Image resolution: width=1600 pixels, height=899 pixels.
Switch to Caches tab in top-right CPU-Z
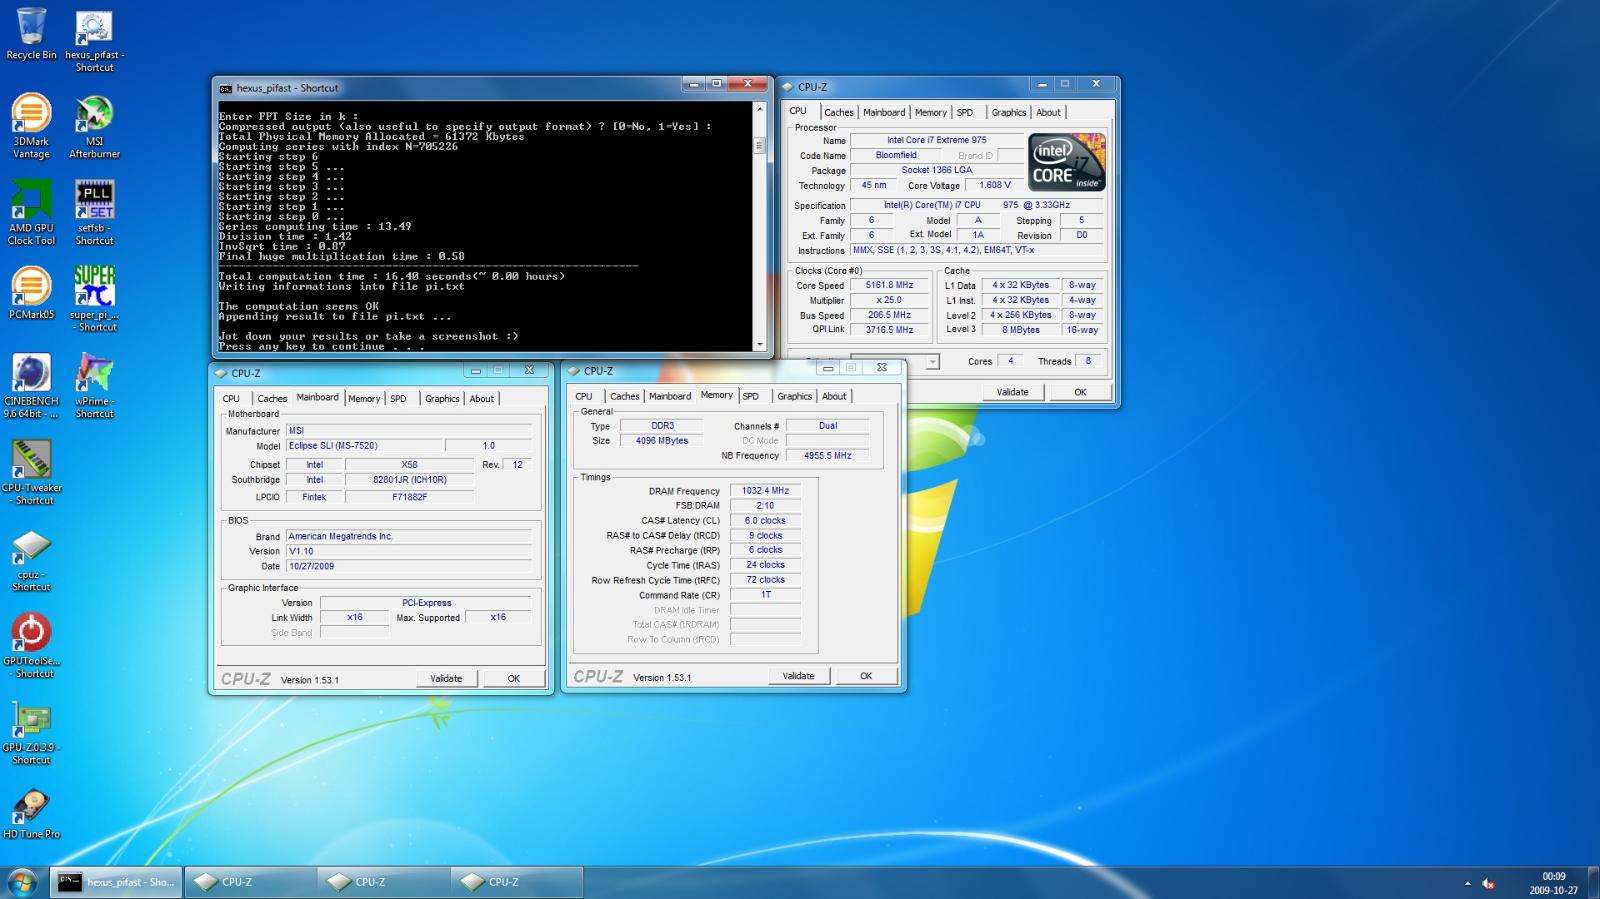tap(838, 112)
